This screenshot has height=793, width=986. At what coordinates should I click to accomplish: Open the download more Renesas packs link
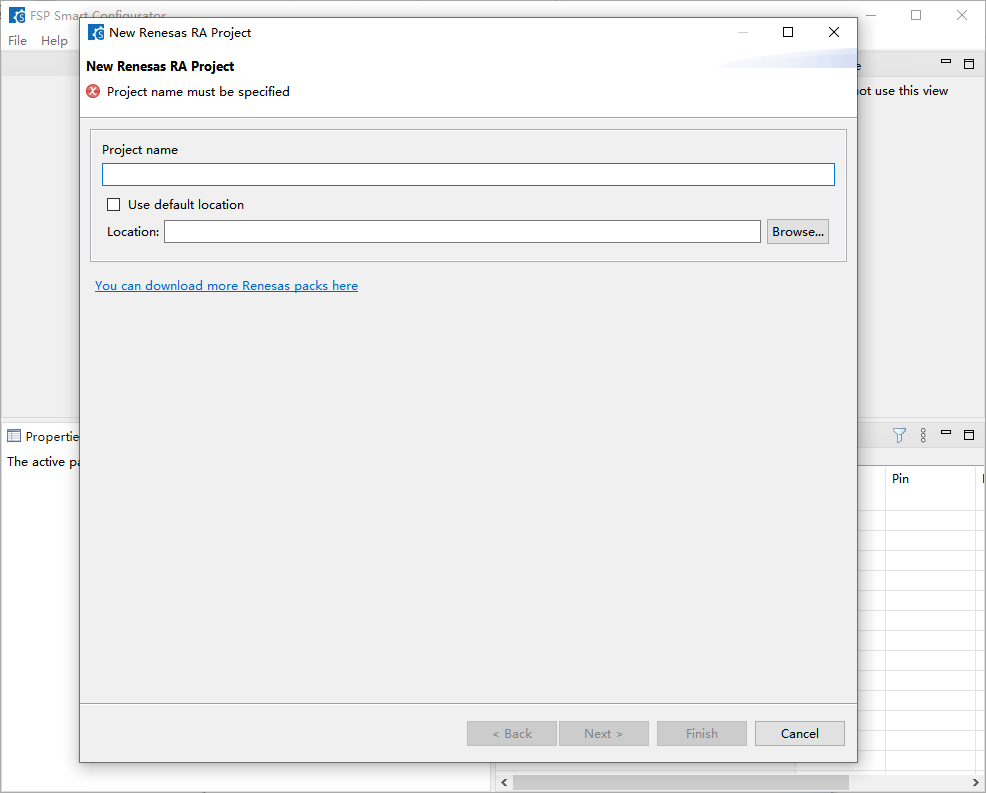click(226, 286)
